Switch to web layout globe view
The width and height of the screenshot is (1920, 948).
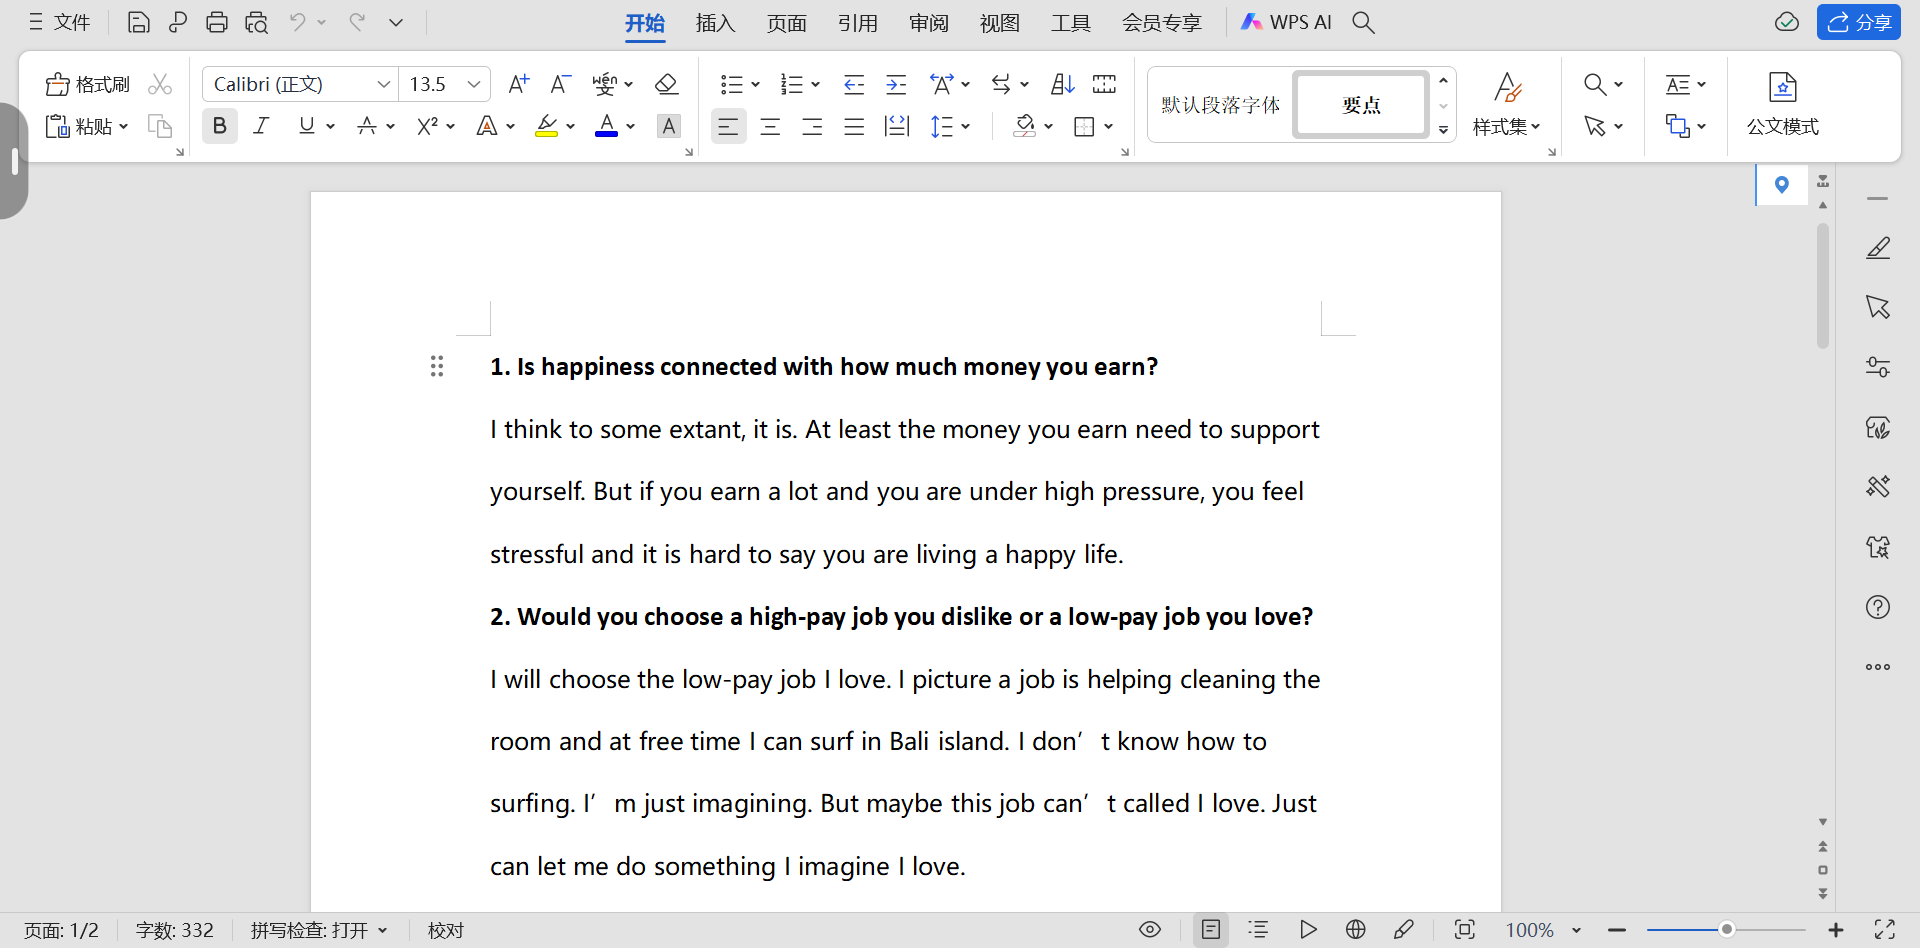(x=1356, y=930)
